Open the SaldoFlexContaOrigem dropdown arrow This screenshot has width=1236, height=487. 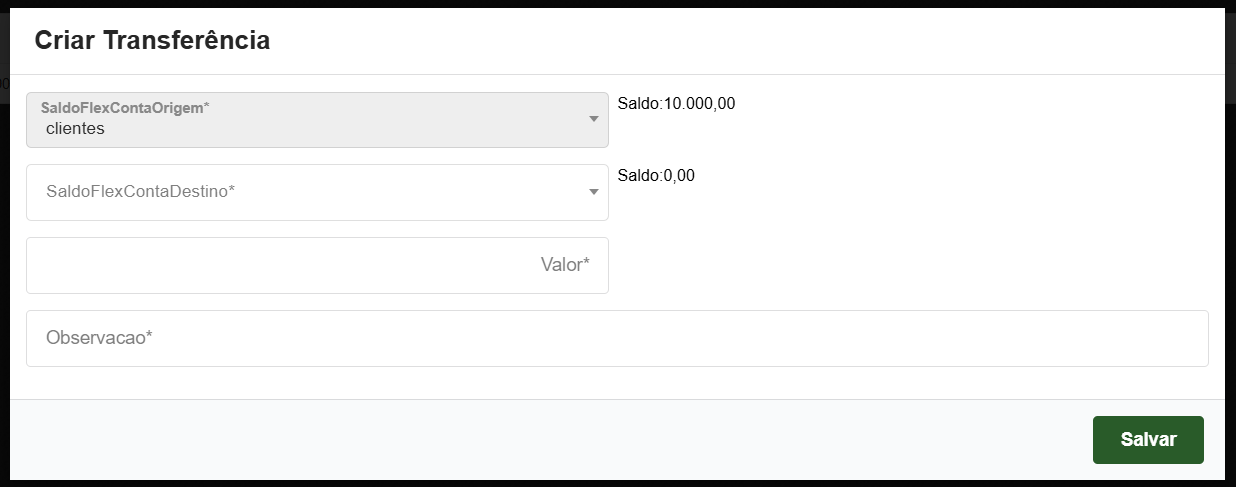pos(593,119)
